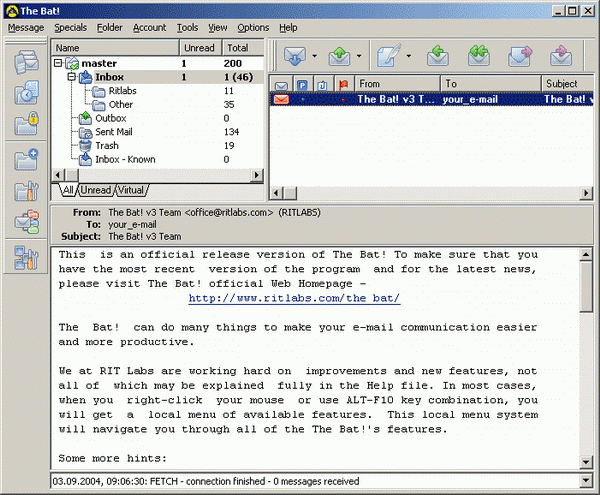Open the Inbox - Known folder
This screenshot has height=495, width=600.
pos(125,160)
